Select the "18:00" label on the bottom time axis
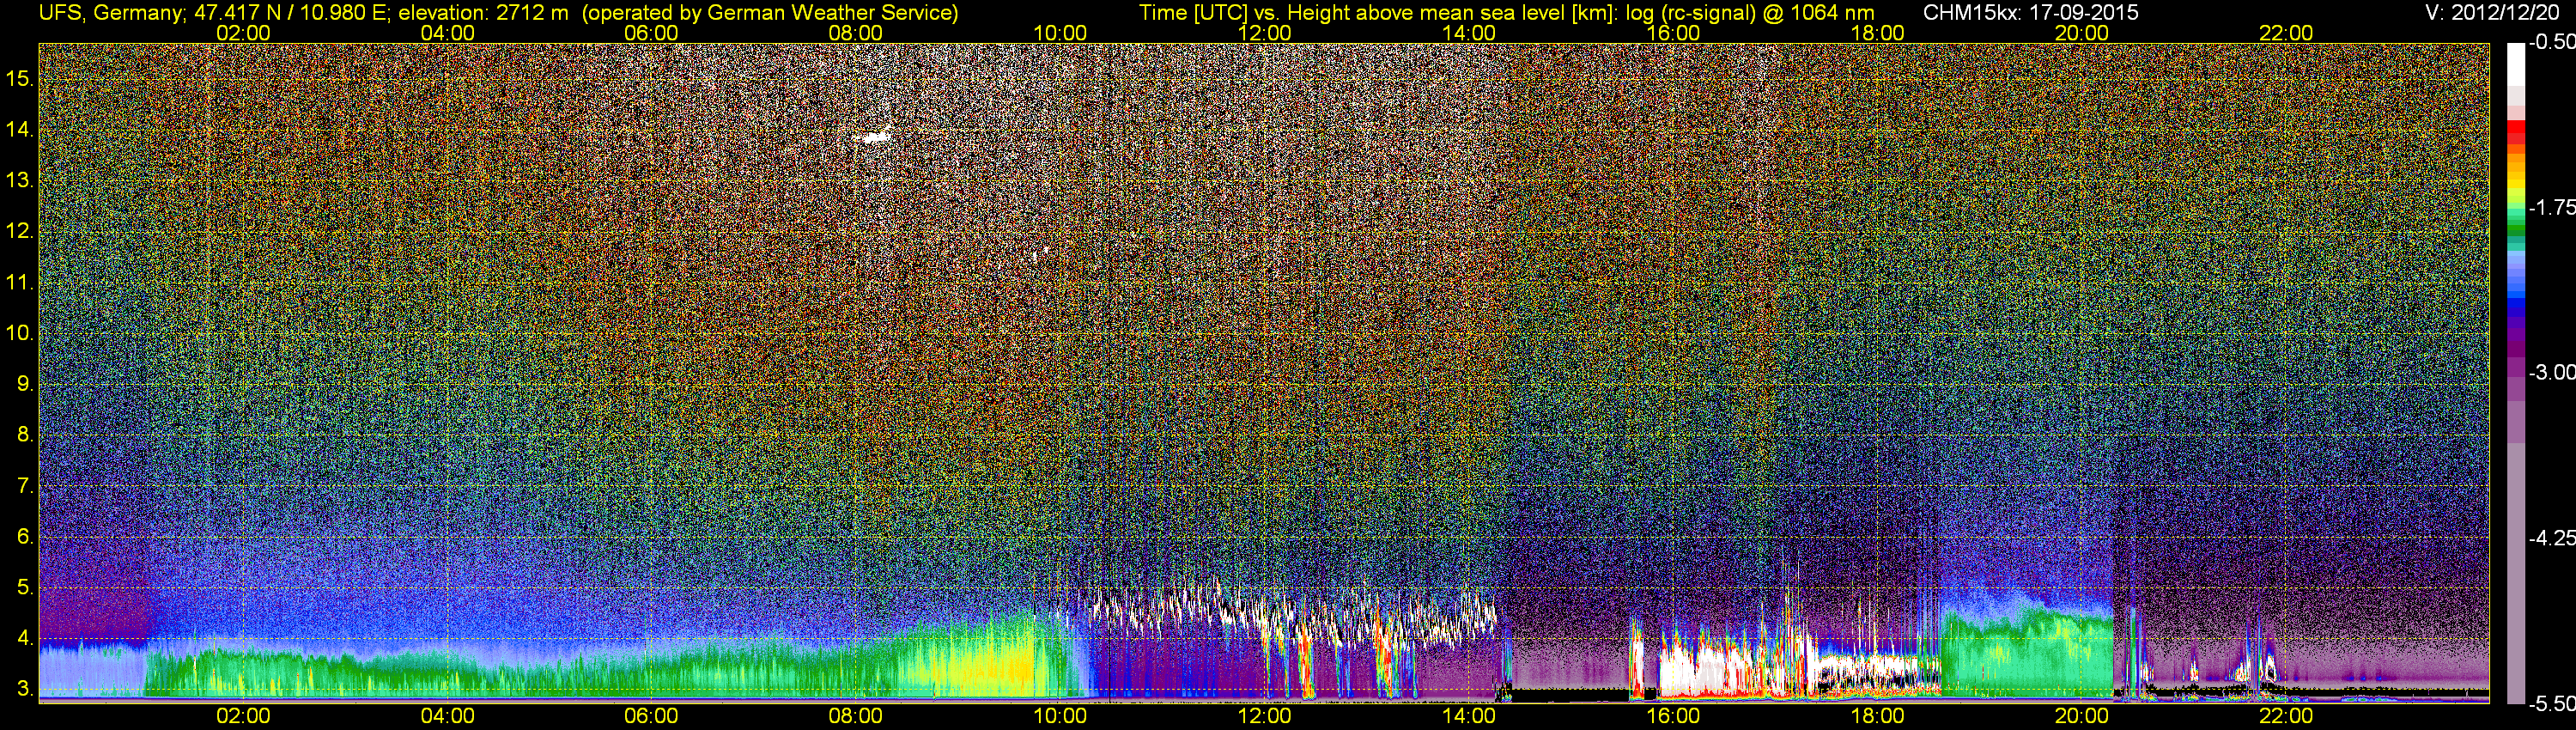The width and height of the screenshot is (2576, 730). tap(1877, 716)
